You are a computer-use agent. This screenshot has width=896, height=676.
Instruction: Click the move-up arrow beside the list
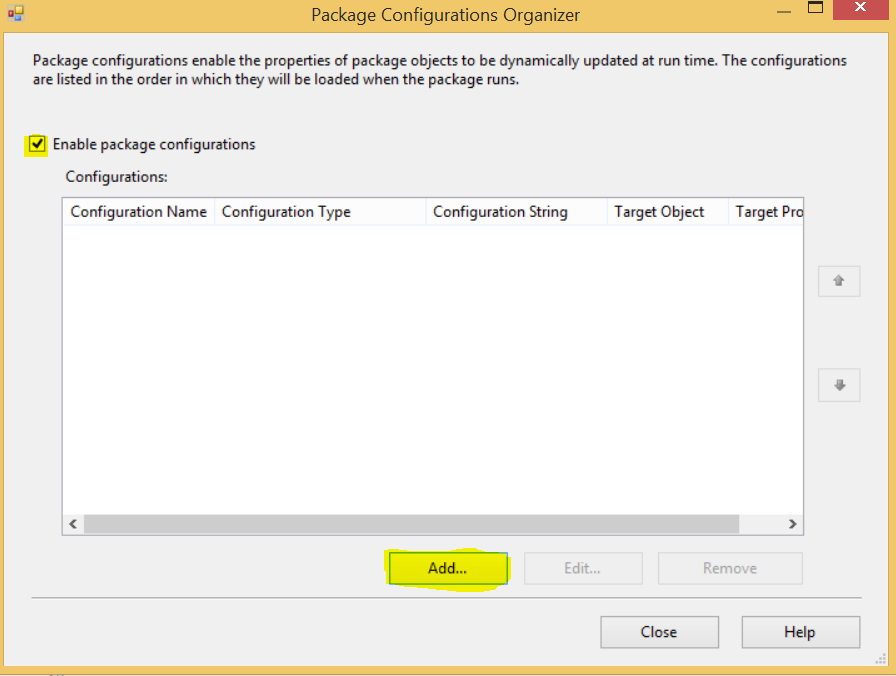tap(838, 281)
